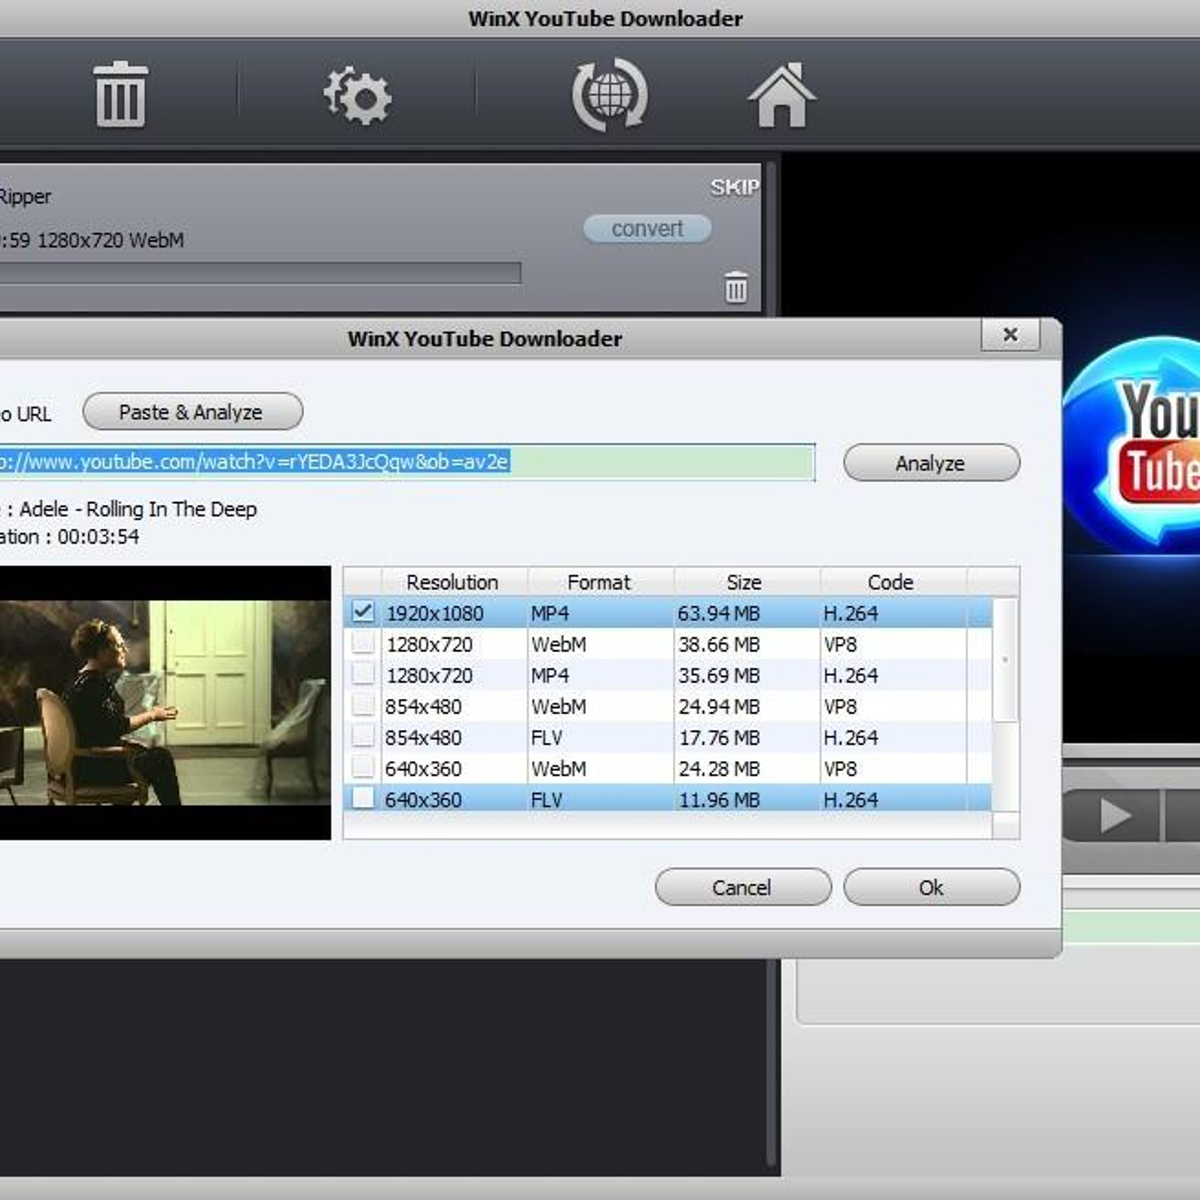Click the SKIP label on download item
Image resolution: width=1200 pixels, height=1200 pixels.
[735, 187]
